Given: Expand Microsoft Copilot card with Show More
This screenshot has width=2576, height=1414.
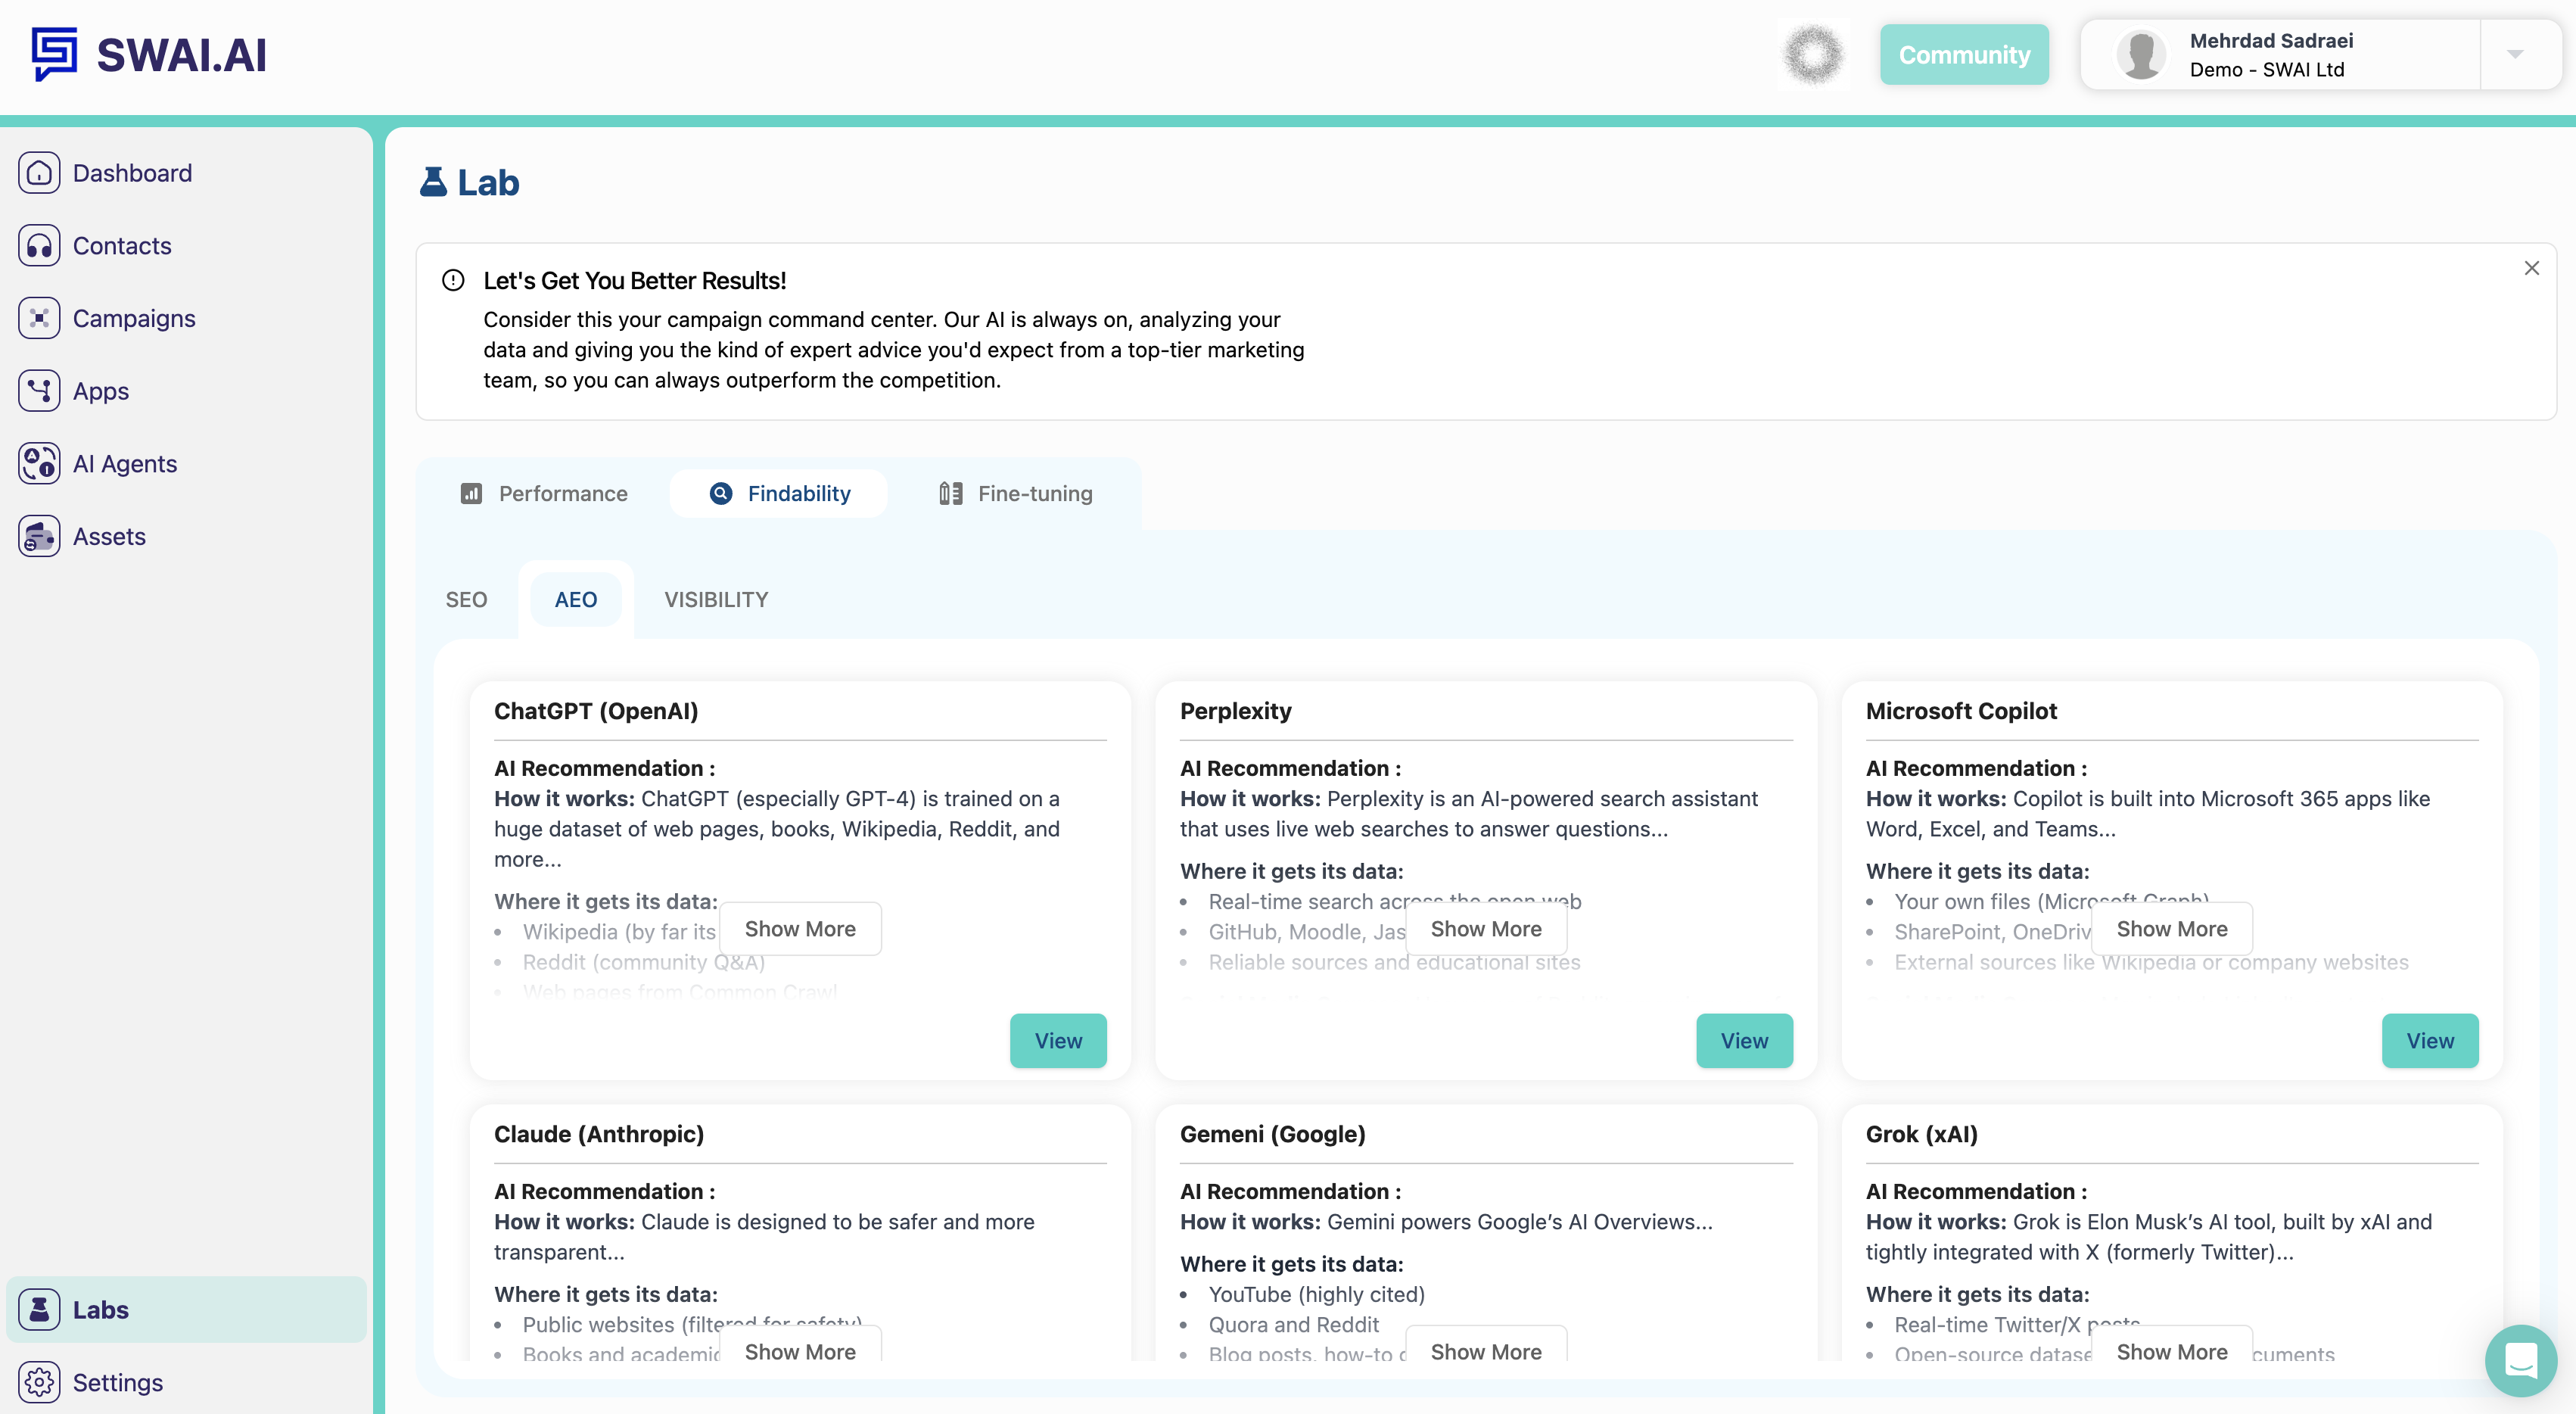Looking at the screenshot, I should pyautogui.click(x=2172, y=929).
